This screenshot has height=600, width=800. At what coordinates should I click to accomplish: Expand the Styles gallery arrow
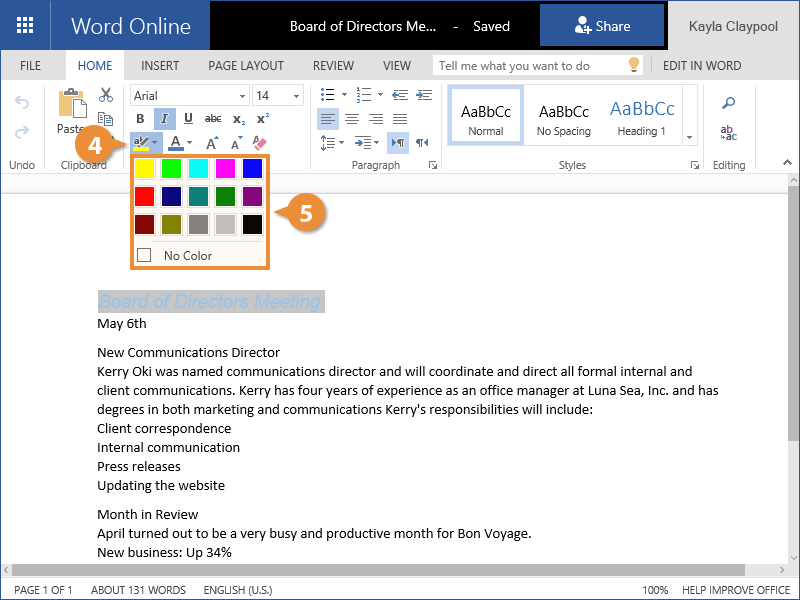pyautogui.click(x=689, y=137)
